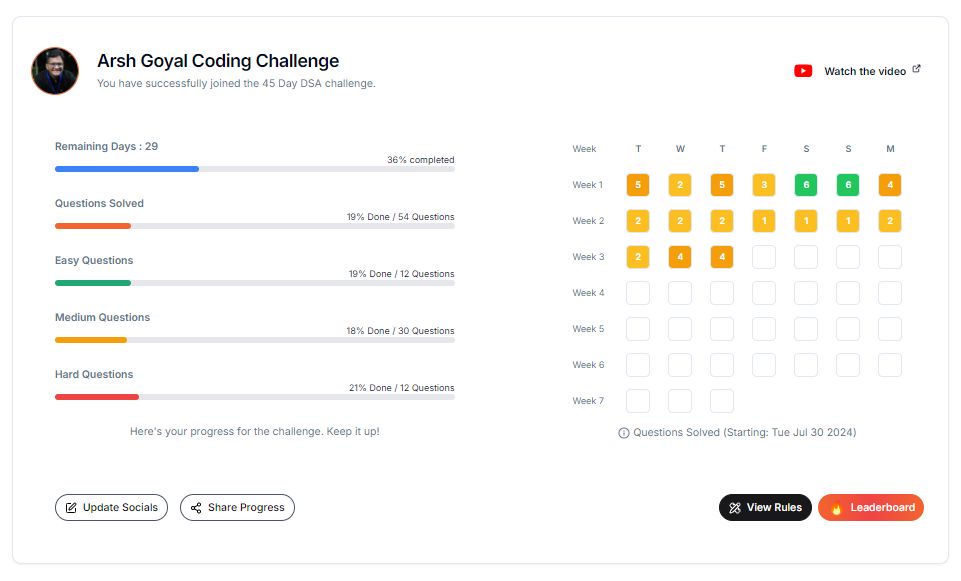Click the info icon beside Questions Solved date

click(x=623, y=433)
